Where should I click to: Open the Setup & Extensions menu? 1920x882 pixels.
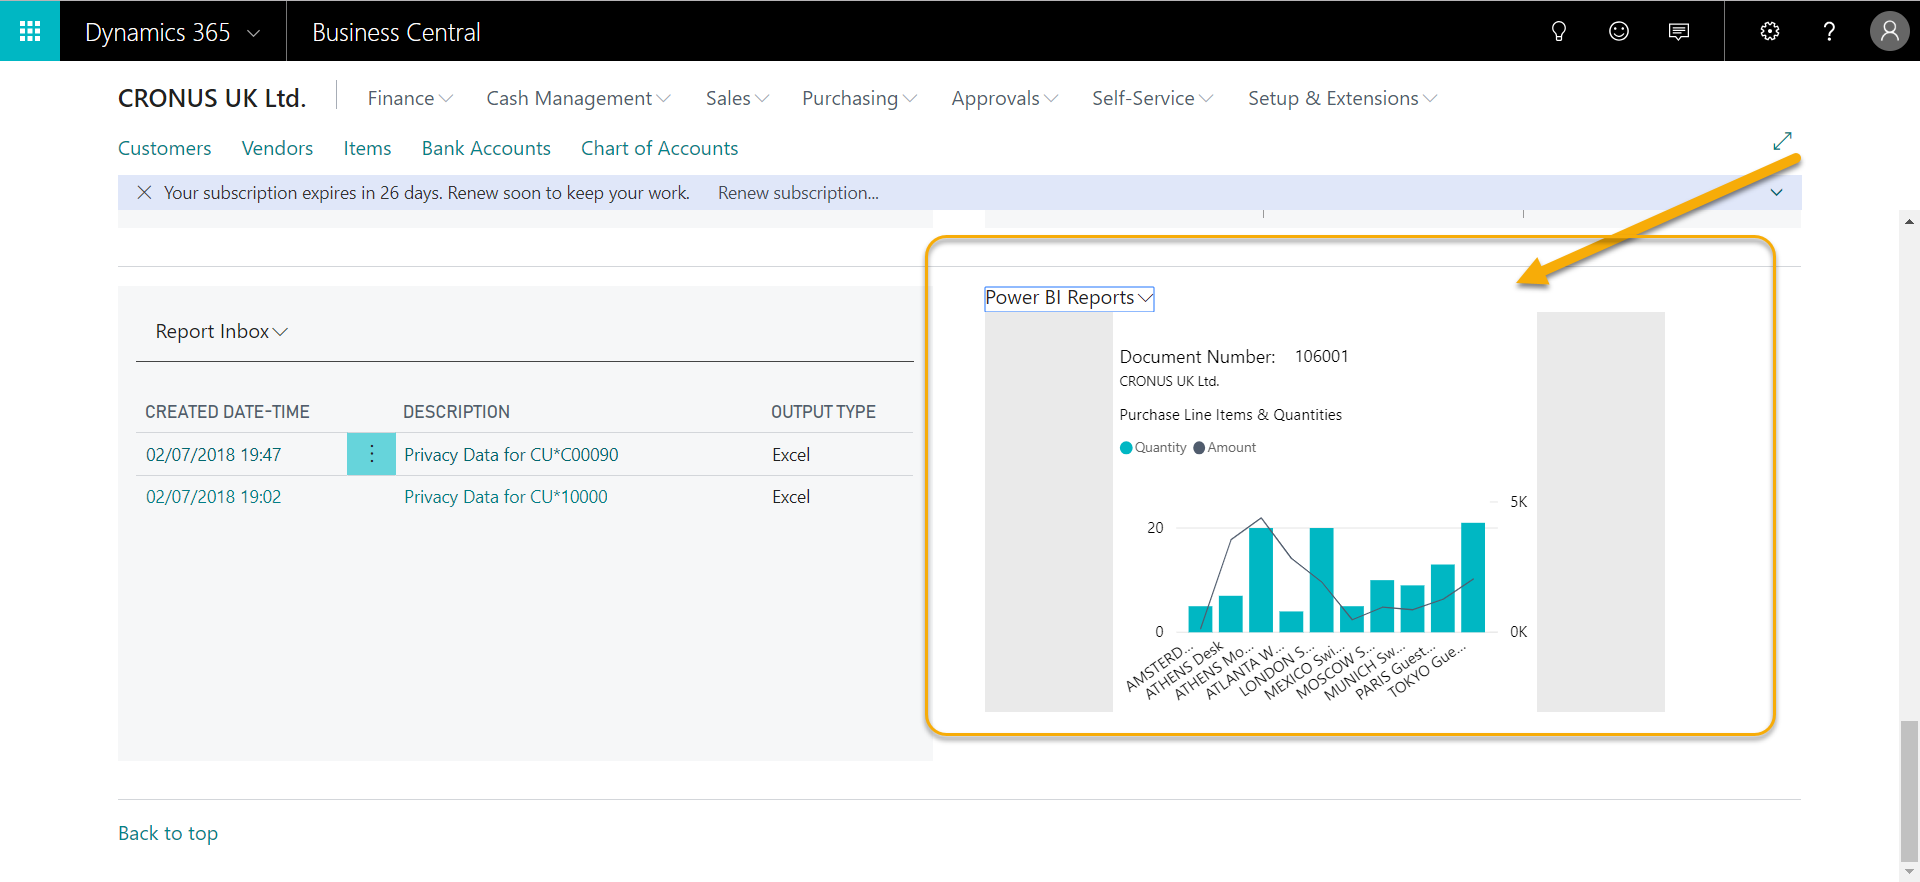[x=1342, y=98]
